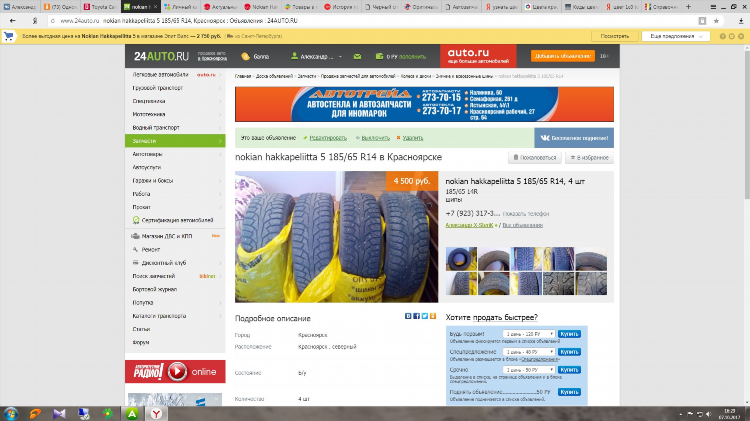This screenshot has height=421, width=750.
Task: Close the active nokian tab
Action: click(x=155, y=7)
